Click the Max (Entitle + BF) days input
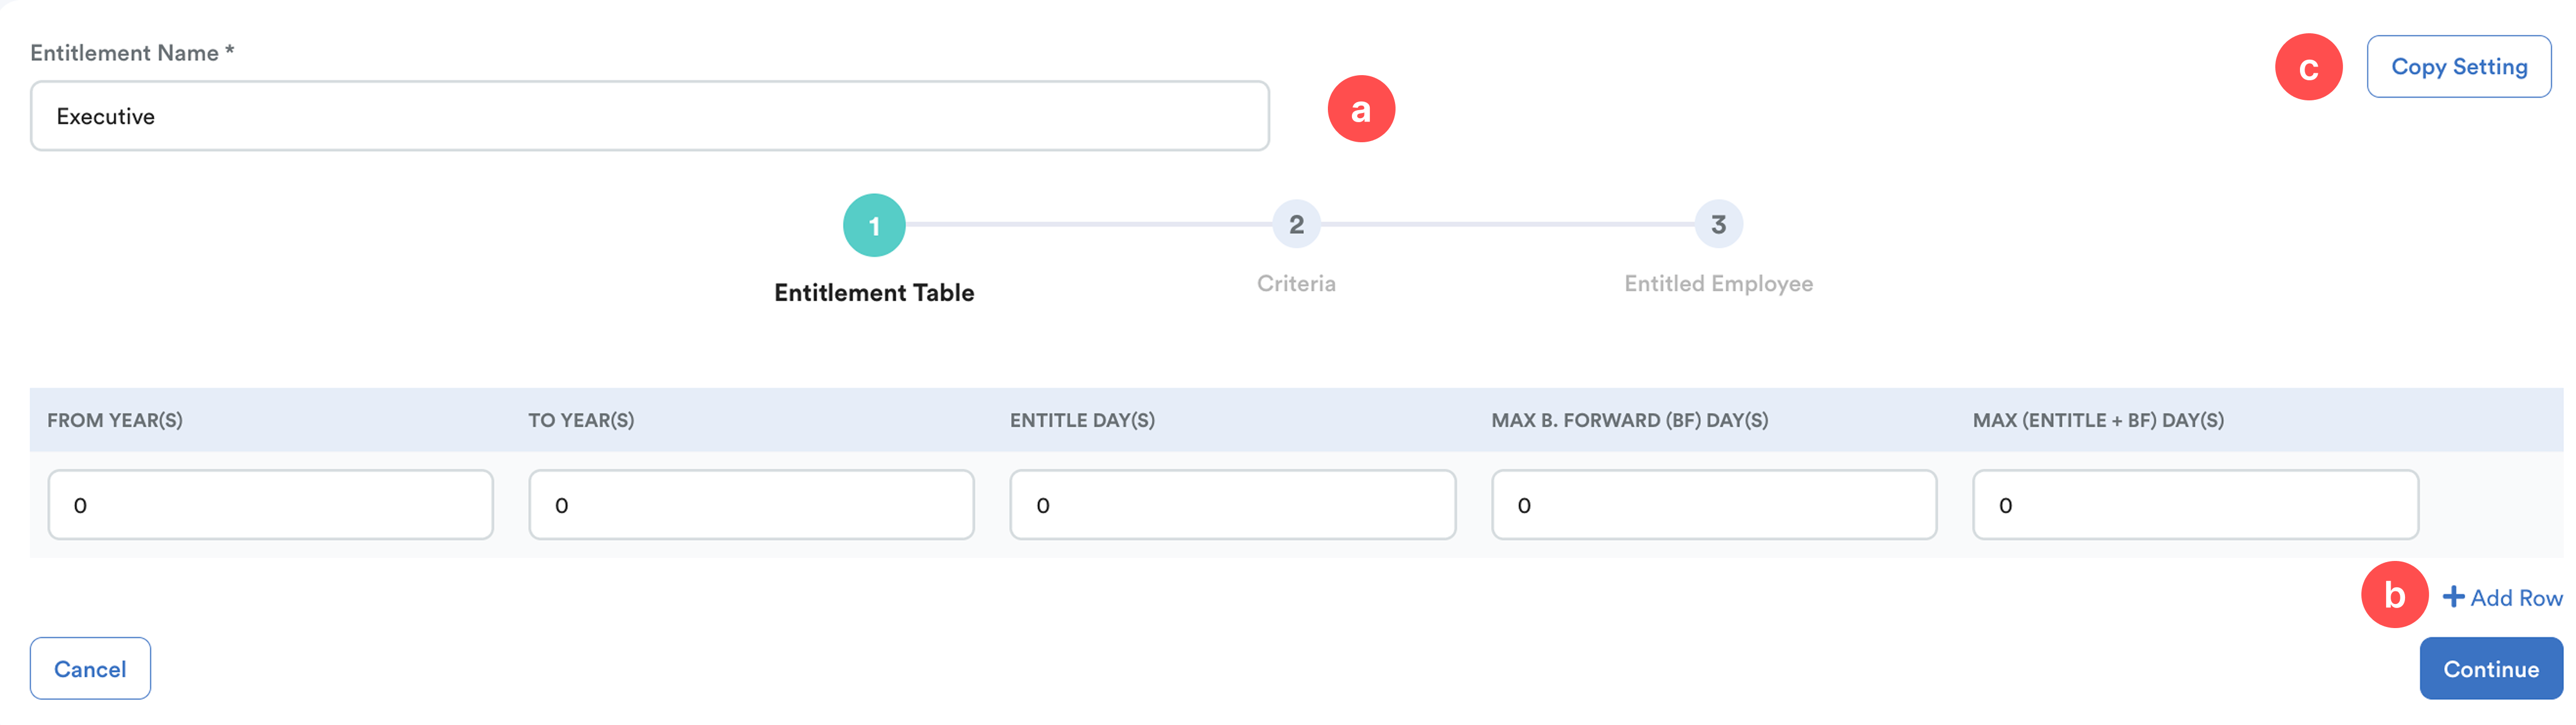Image resolution: width=2576 pixels, height=725 pixels. (2194, 505)
